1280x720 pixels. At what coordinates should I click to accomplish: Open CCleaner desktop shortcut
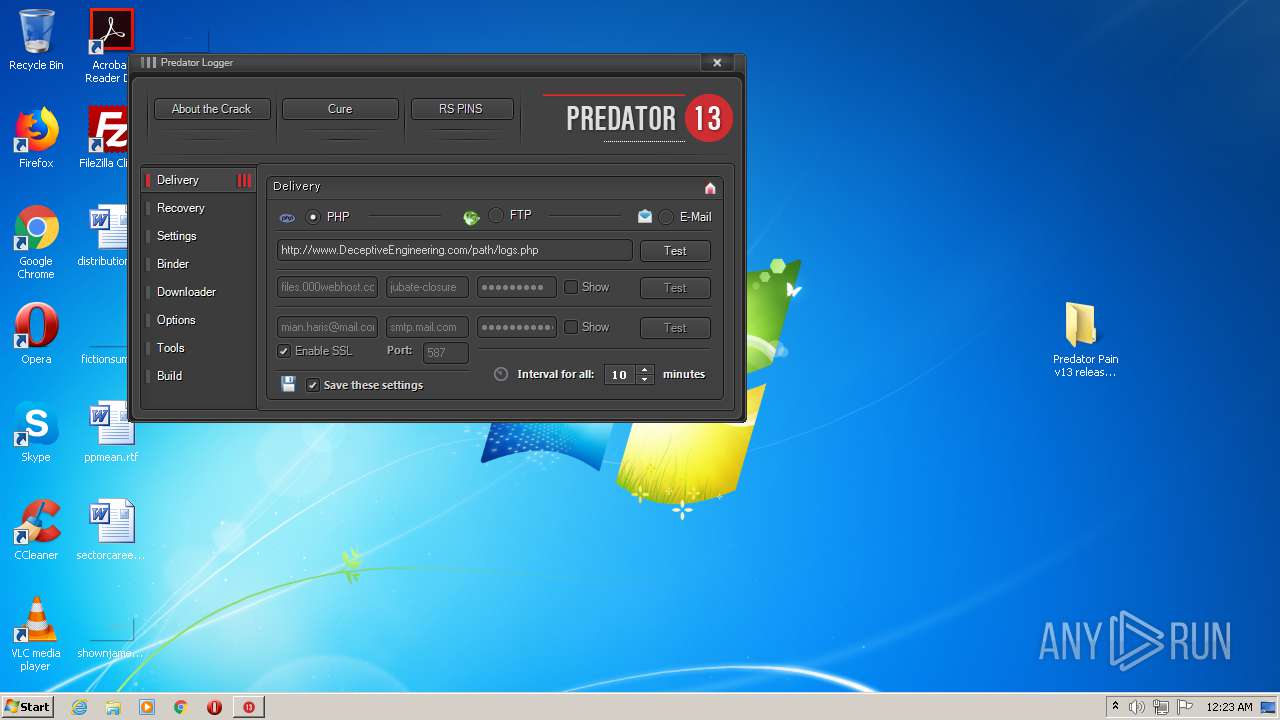(x=36, y=530)
